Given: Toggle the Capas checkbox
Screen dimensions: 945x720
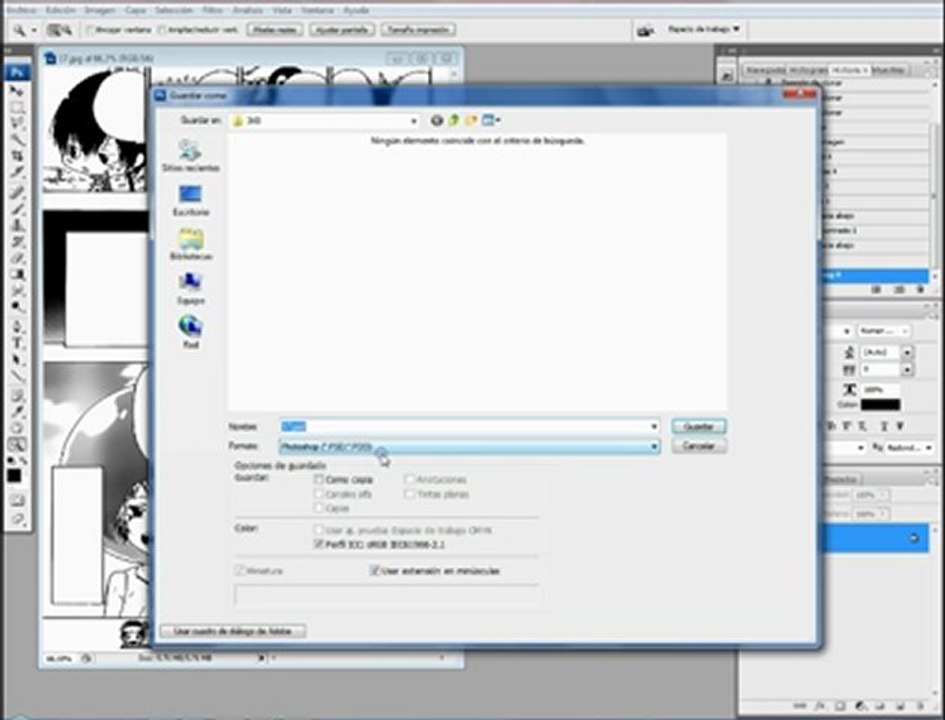Looking at the screenshot, I should tap(319, 509).
